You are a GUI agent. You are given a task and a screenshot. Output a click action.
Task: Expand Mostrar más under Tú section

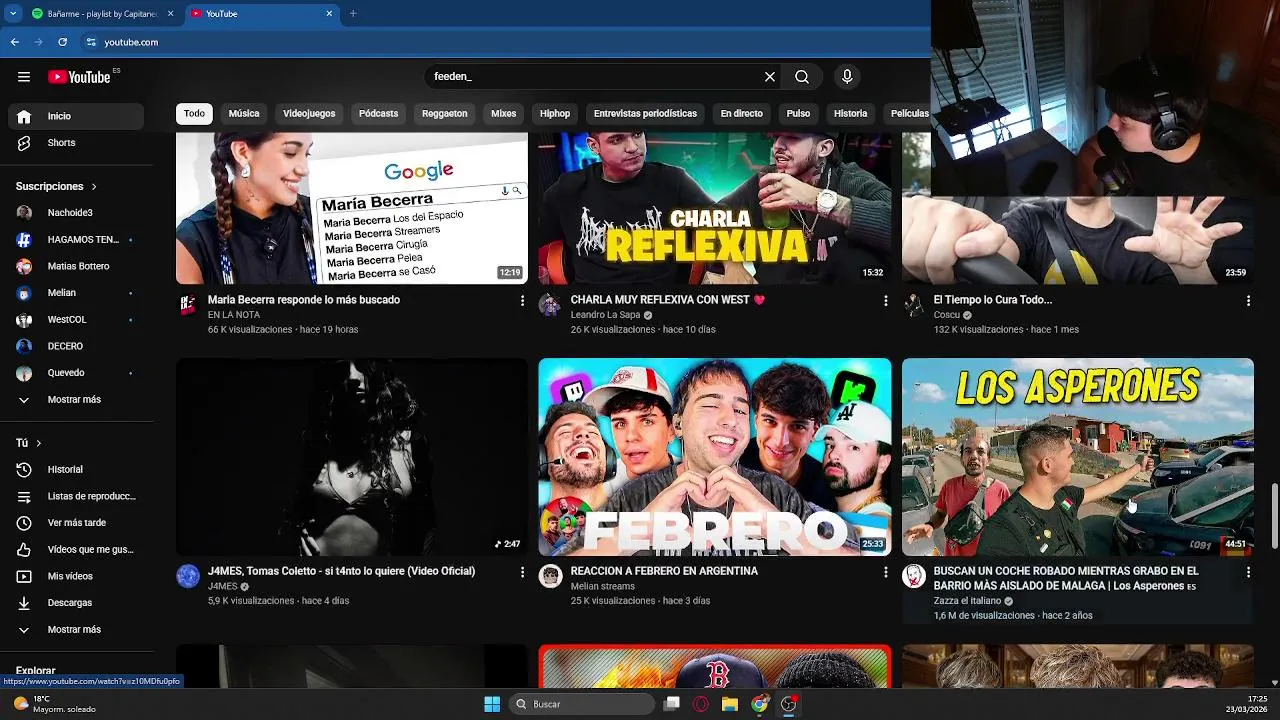click(77, 630)
